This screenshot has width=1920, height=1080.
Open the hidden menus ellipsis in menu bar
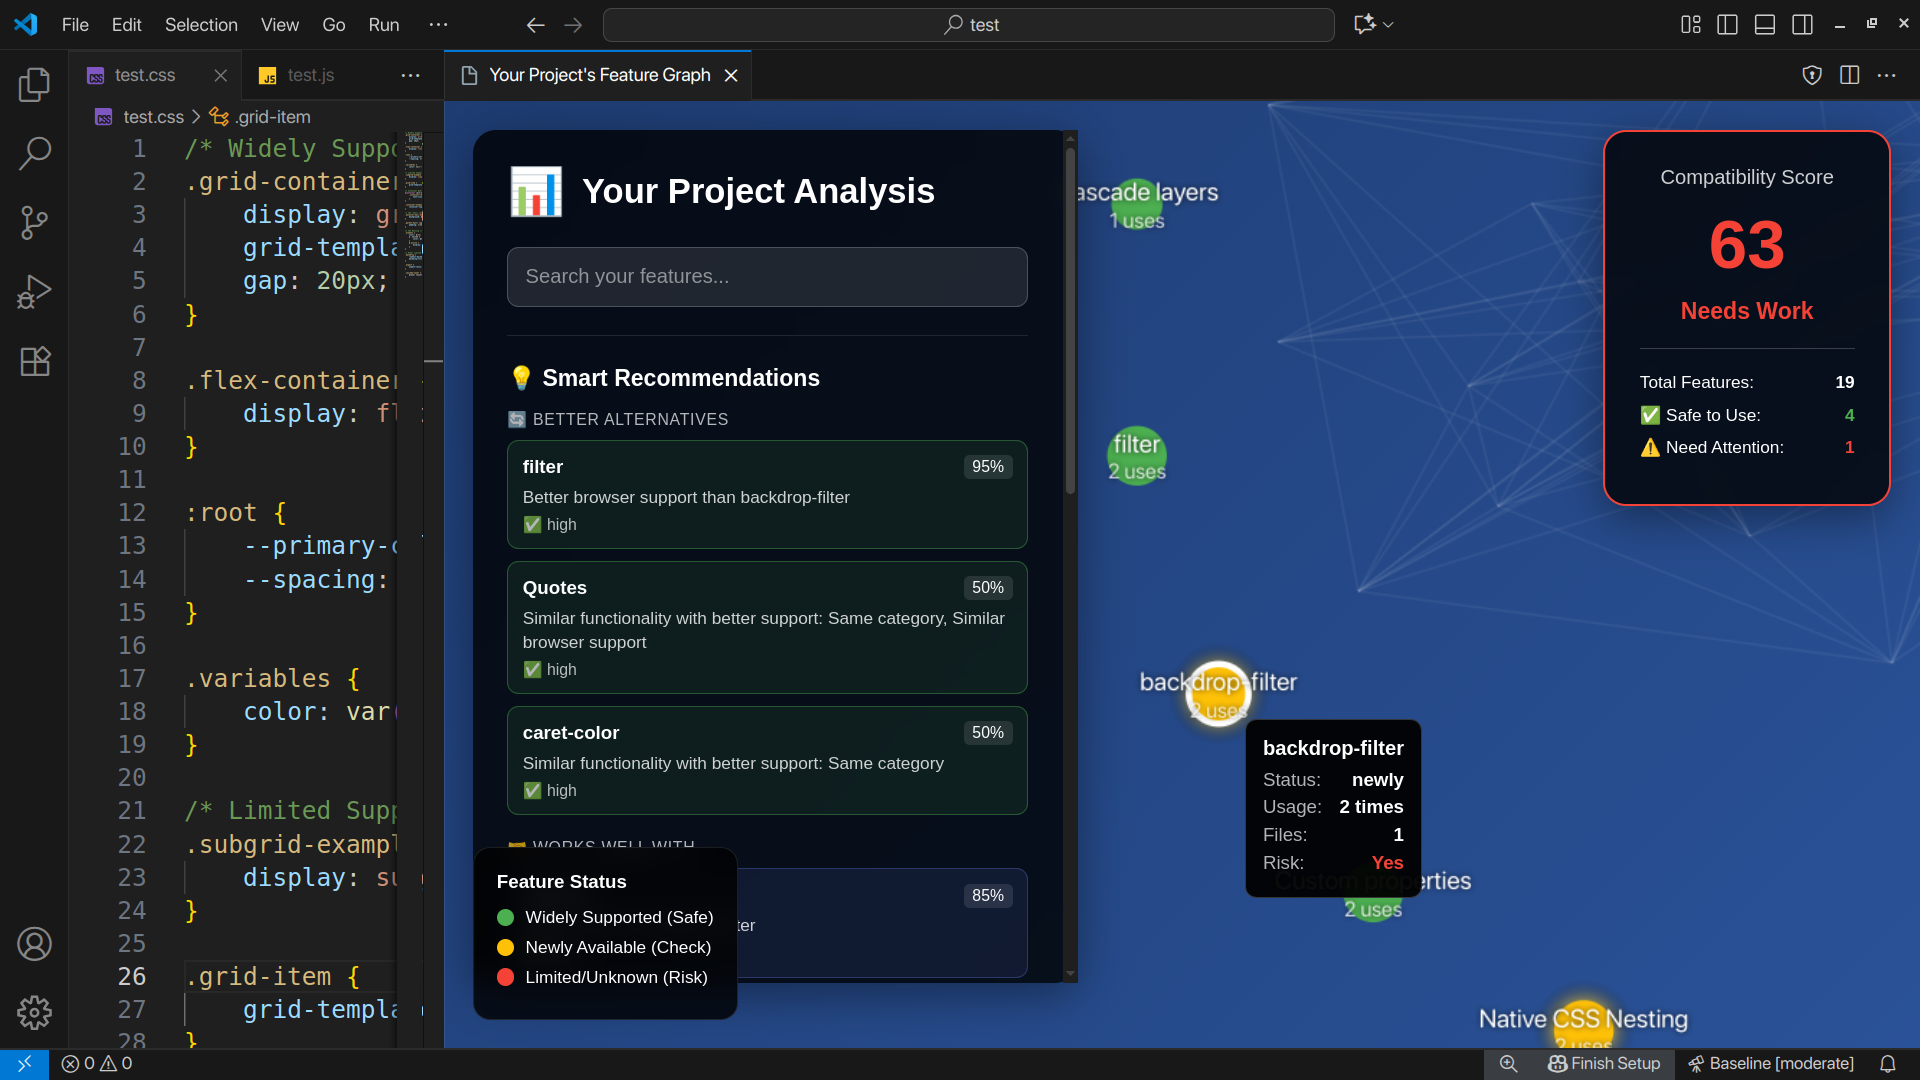(438, 25)
